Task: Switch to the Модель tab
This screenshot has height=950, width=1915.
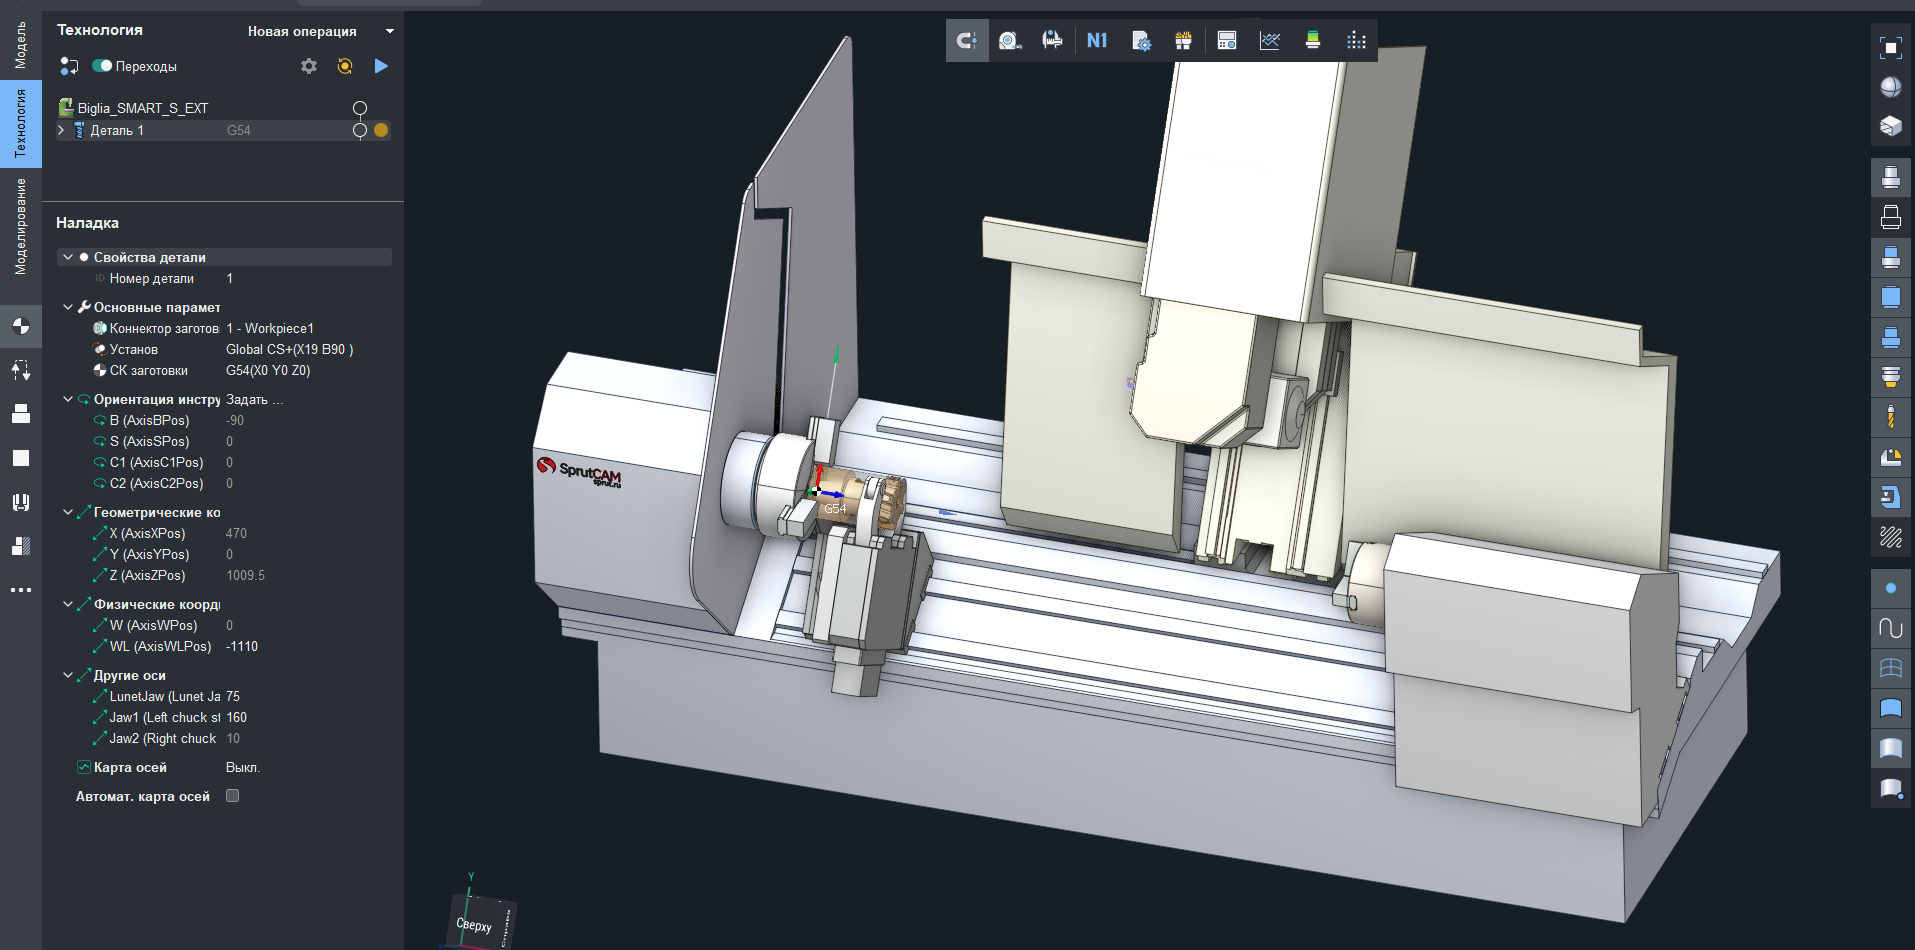Action: (20, 45)
